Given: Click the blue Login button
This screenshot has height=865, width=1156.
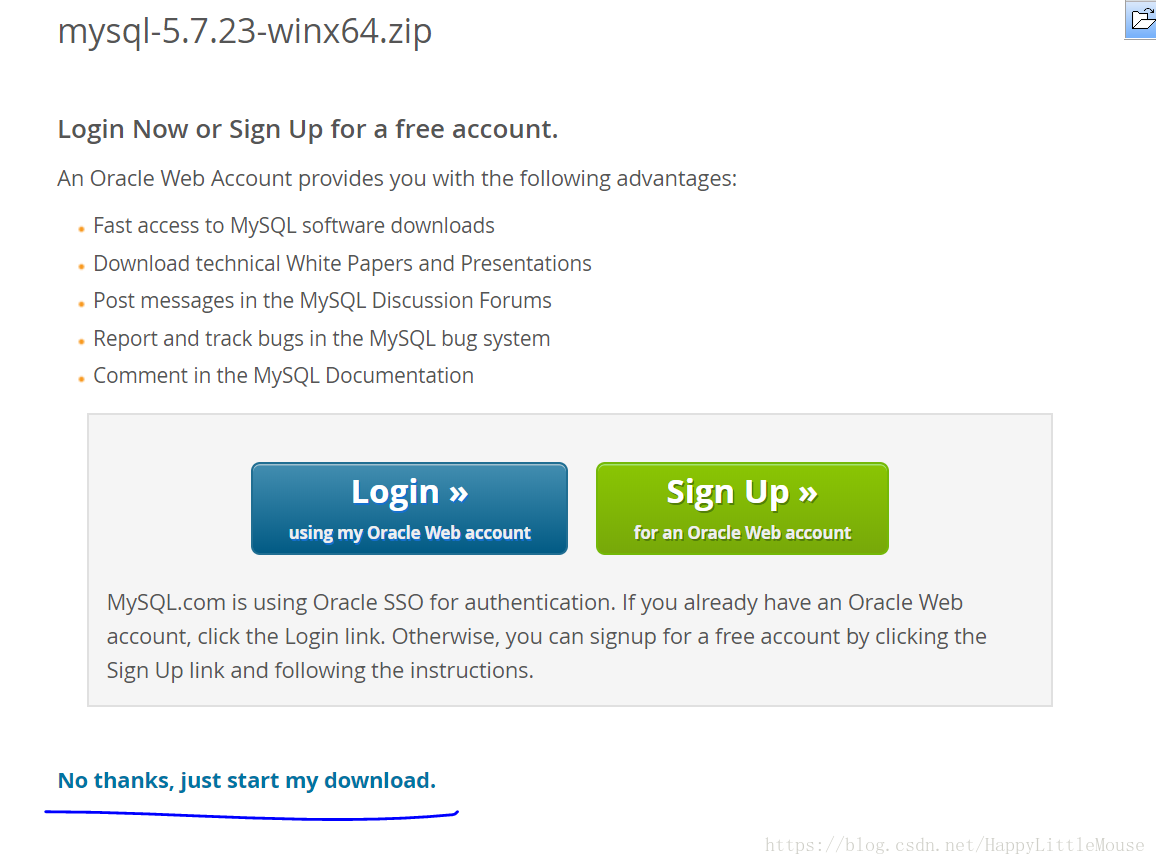Looking at the screenshot, I should [x=409, y=508].
